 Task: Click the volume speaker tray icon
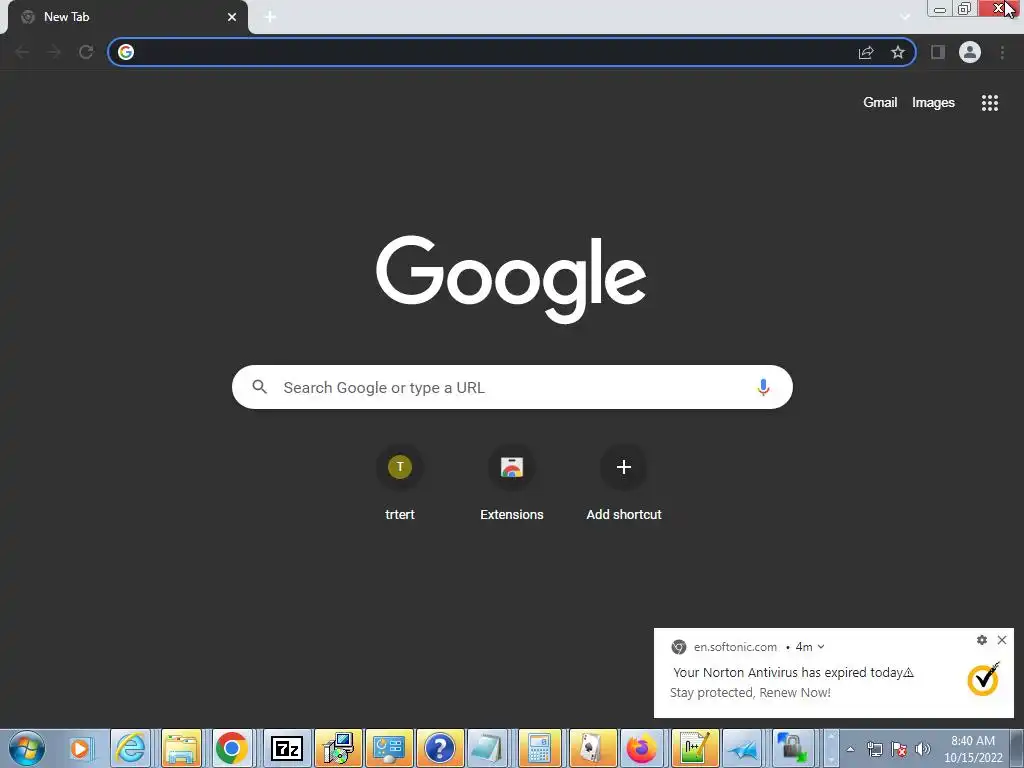point(923,749)
